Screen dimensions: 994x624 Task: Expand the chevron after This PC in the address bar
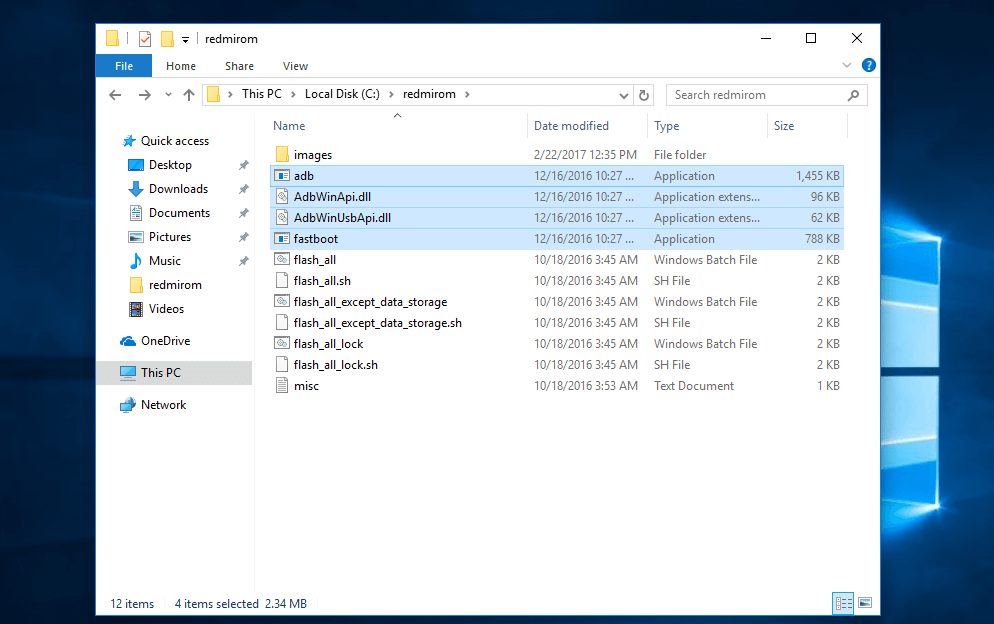click(x=293, y=94)
